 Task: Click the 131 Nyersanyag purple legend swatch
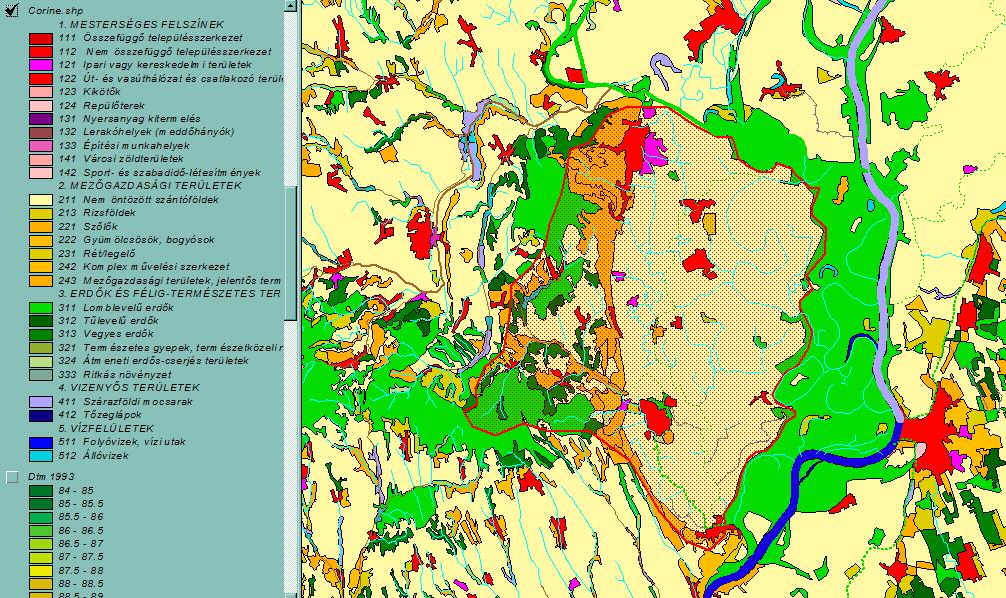tap(40, 118)
